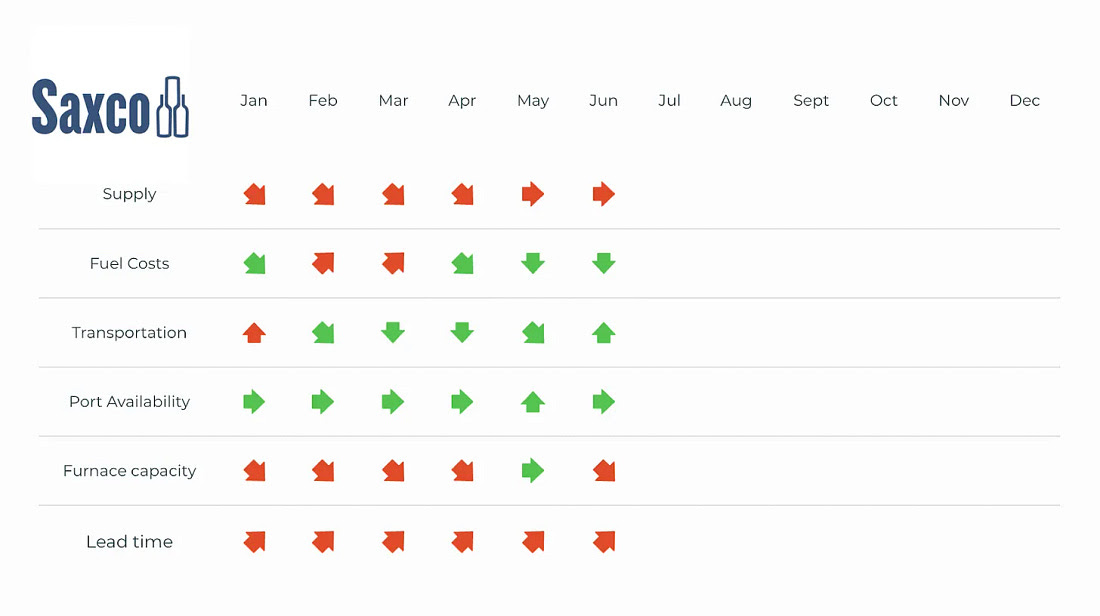
Task: Click the Transportation up arrow for June
Action: [603, 333]
